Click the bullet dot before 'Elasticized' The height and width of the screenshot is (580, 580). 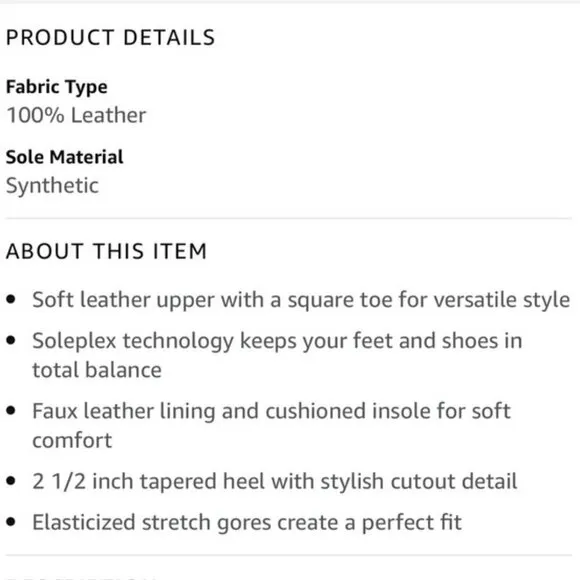coord(11,522)
